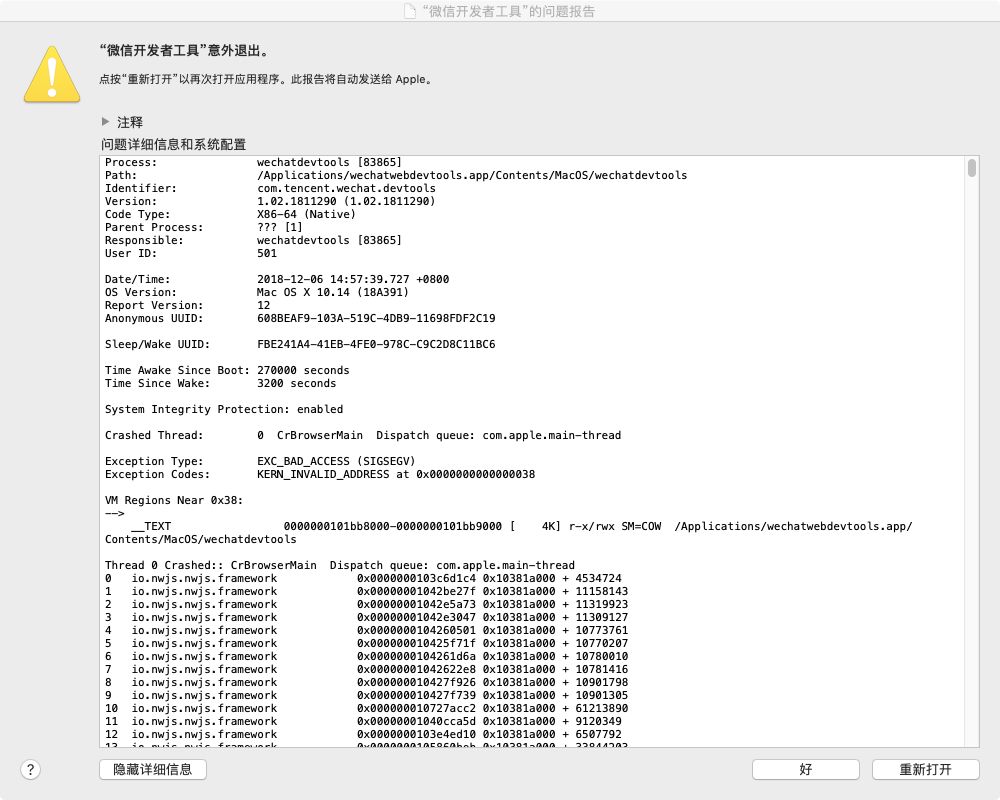Click the 隐藏详细信息 button
The height and width of the screenshot is (800, 1000).
[x=153, y=769]
